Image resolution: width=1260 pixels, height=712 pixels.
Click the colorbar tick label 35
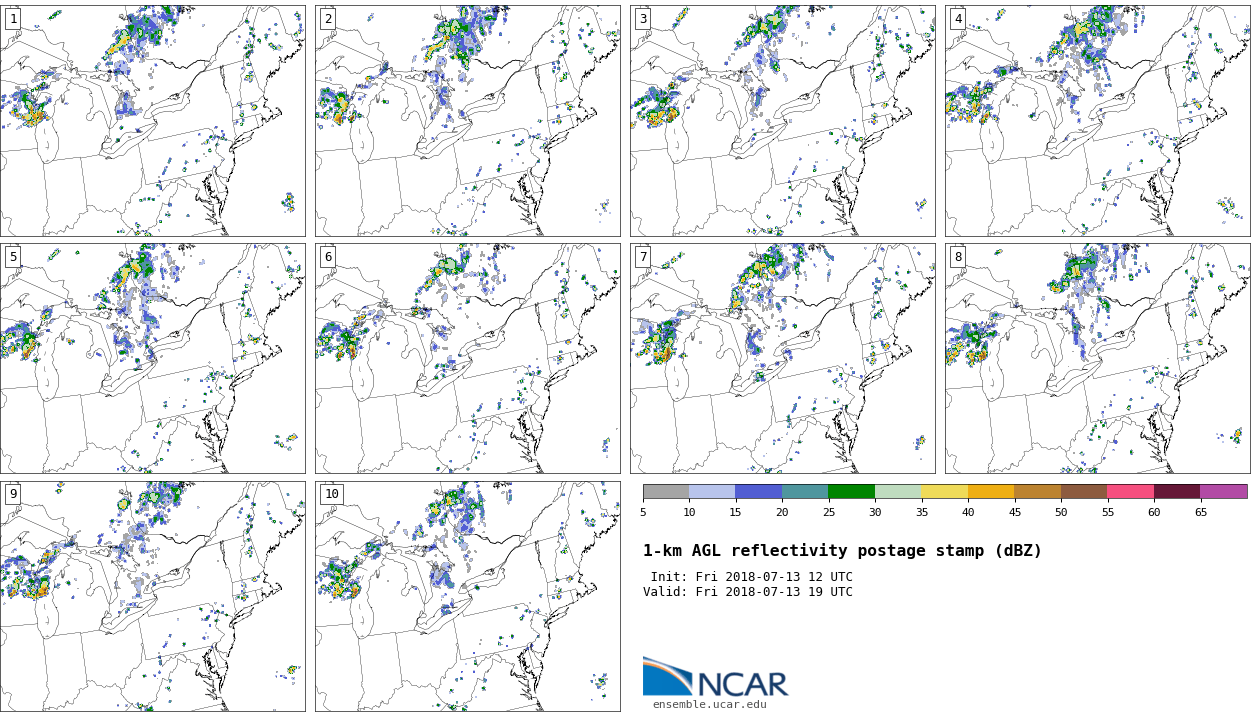click(x=921, y=512)
